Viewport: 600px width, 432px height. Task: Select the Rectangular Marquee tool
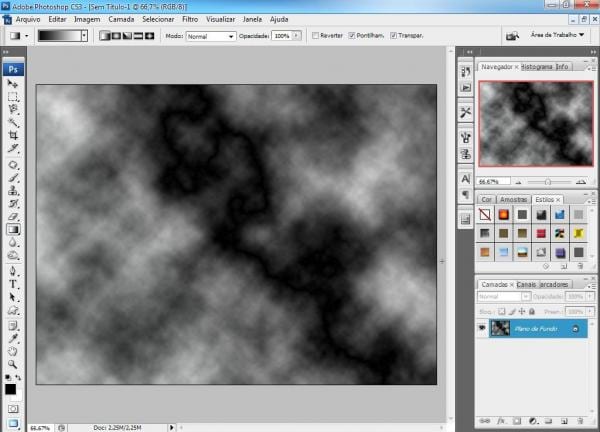(x=13, y=96)
